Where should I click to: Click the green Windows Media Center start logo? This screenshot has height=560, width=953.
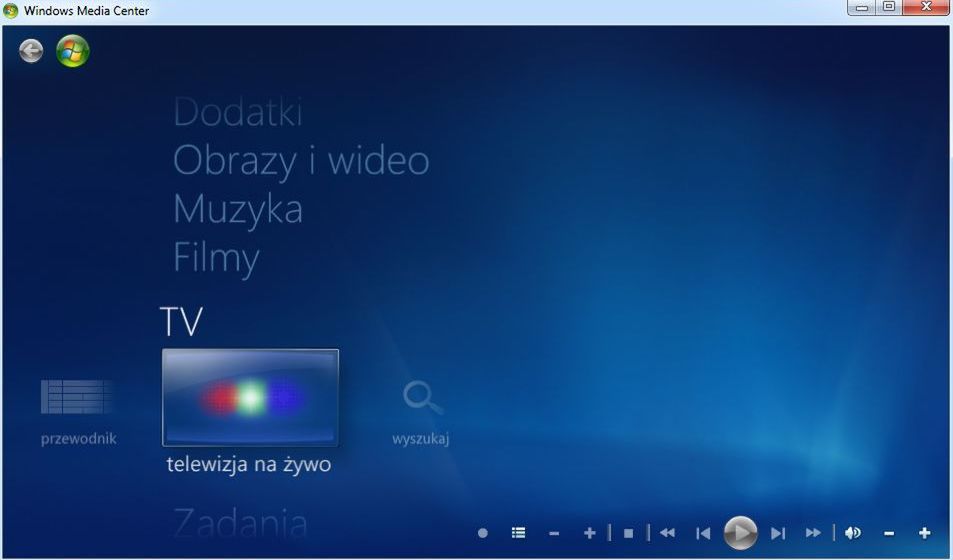73,50
